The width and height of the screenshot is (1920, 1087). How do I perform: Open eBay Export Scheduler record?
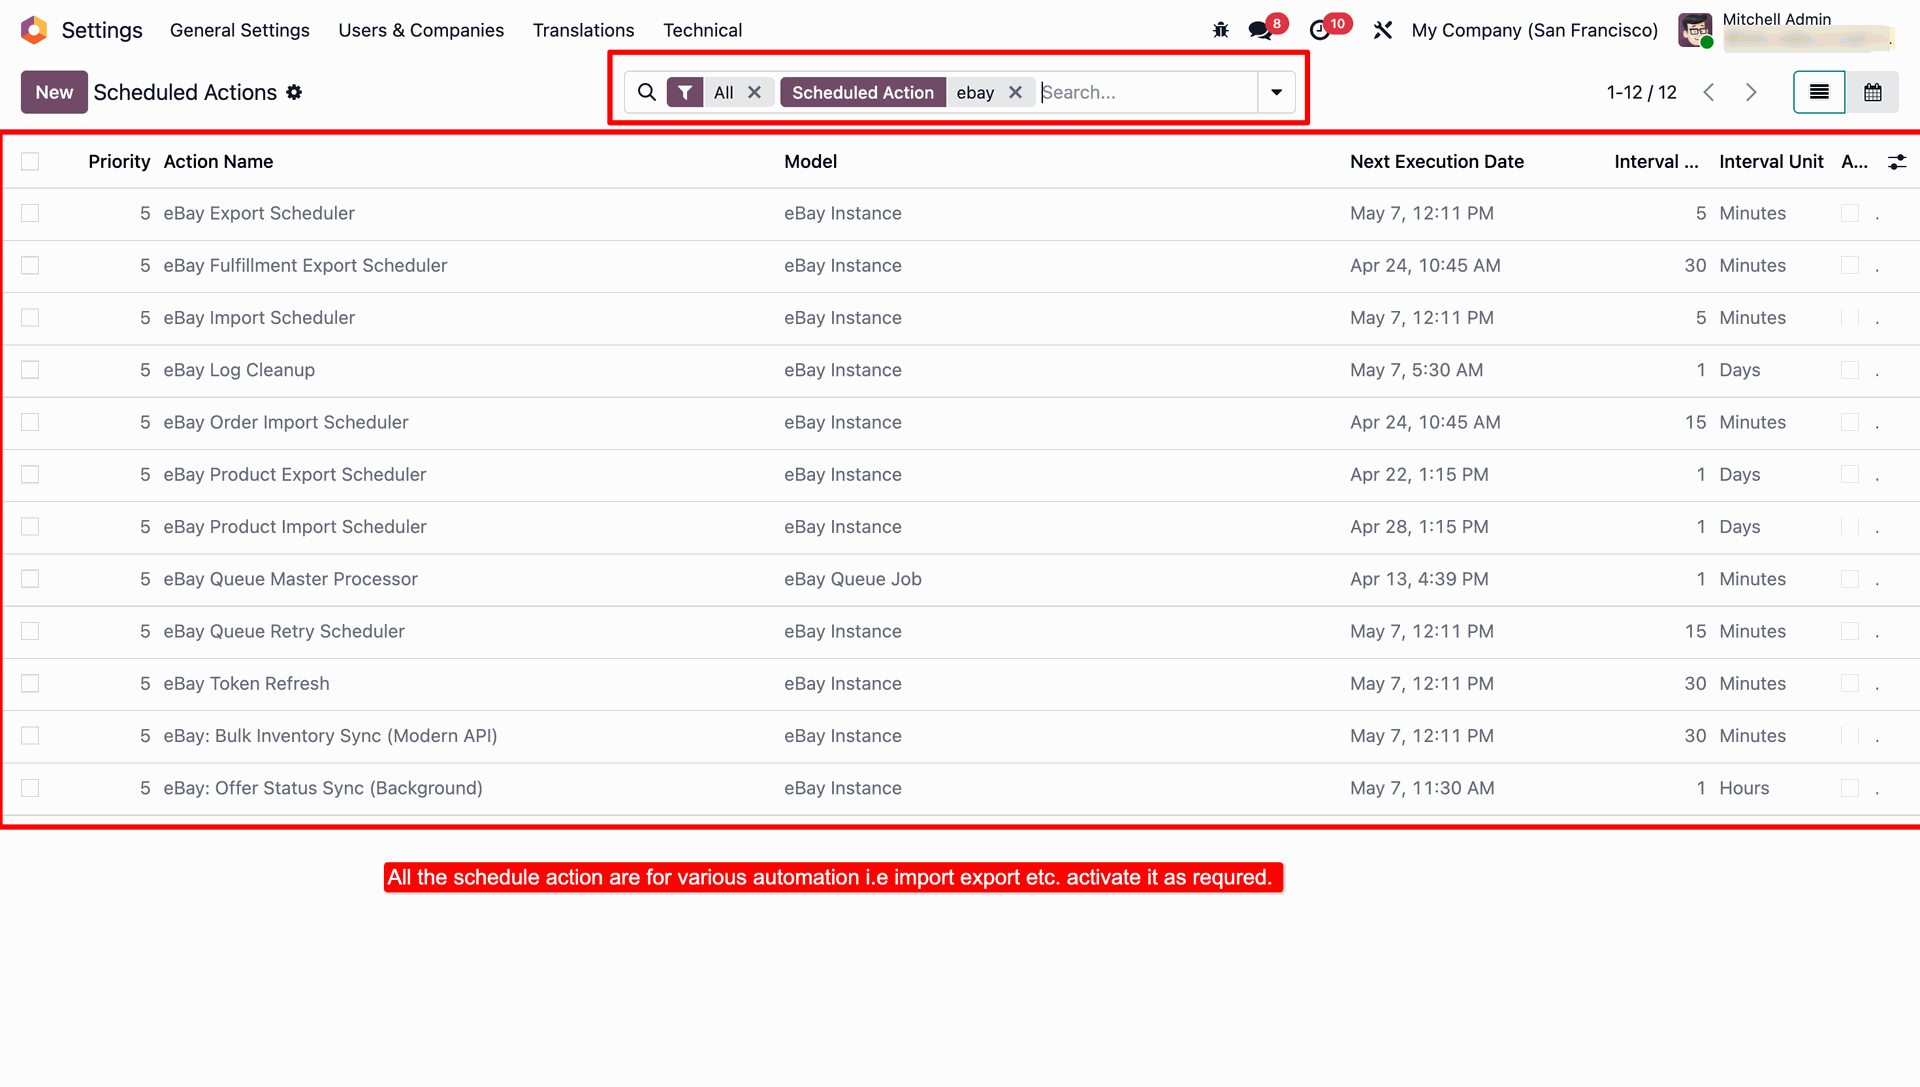pos(259,214)
